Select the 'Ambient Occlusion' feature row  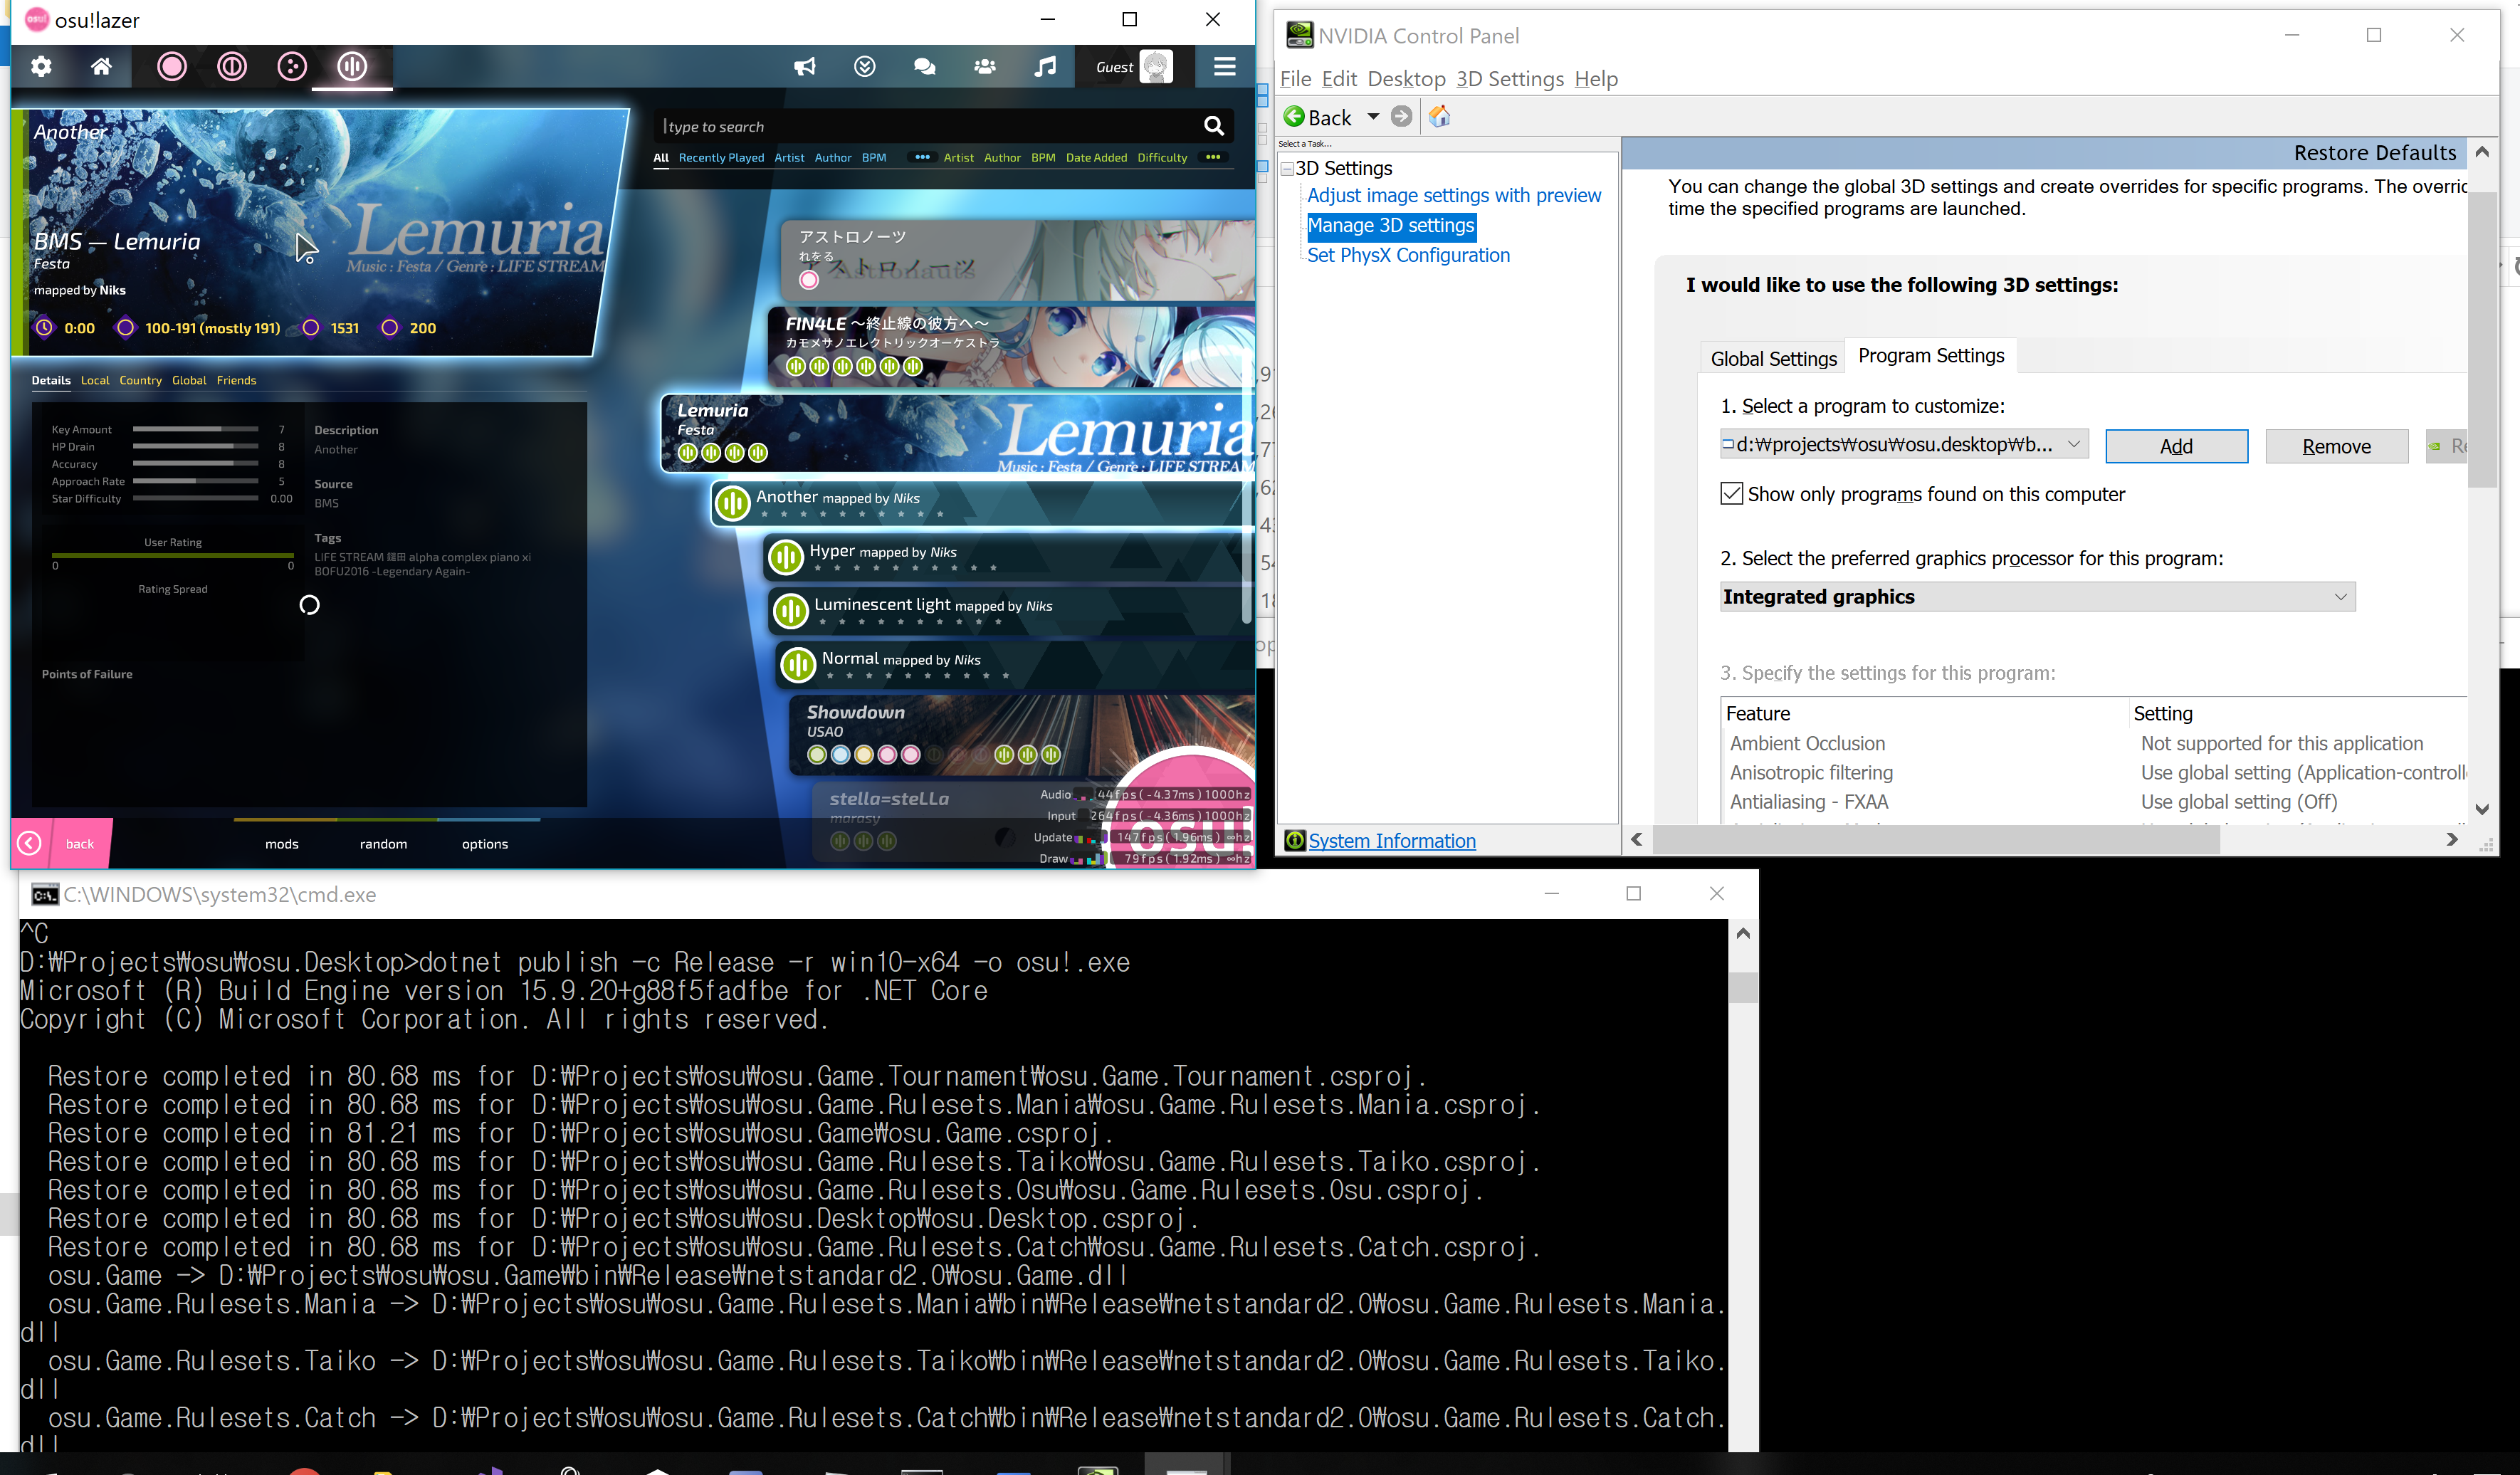(2096, 743)
